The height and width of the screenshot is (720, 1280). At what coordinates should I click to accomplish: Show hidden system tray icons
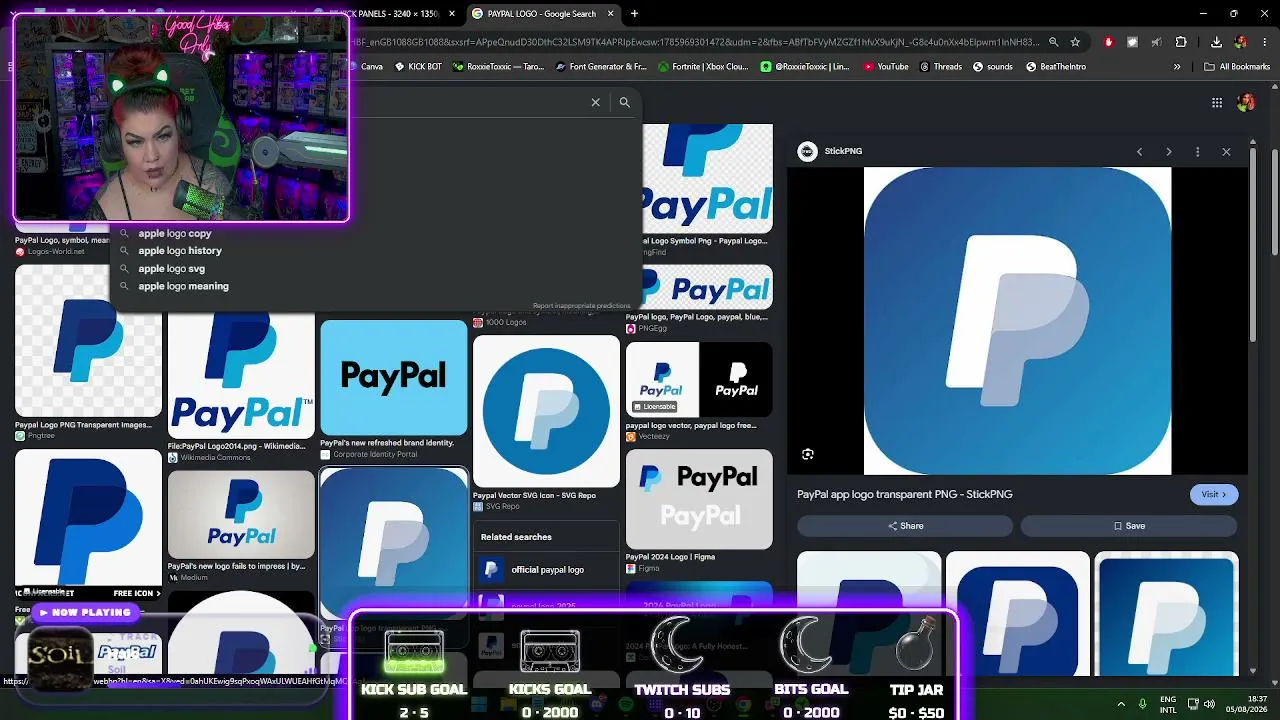[x=1121, y=704]
